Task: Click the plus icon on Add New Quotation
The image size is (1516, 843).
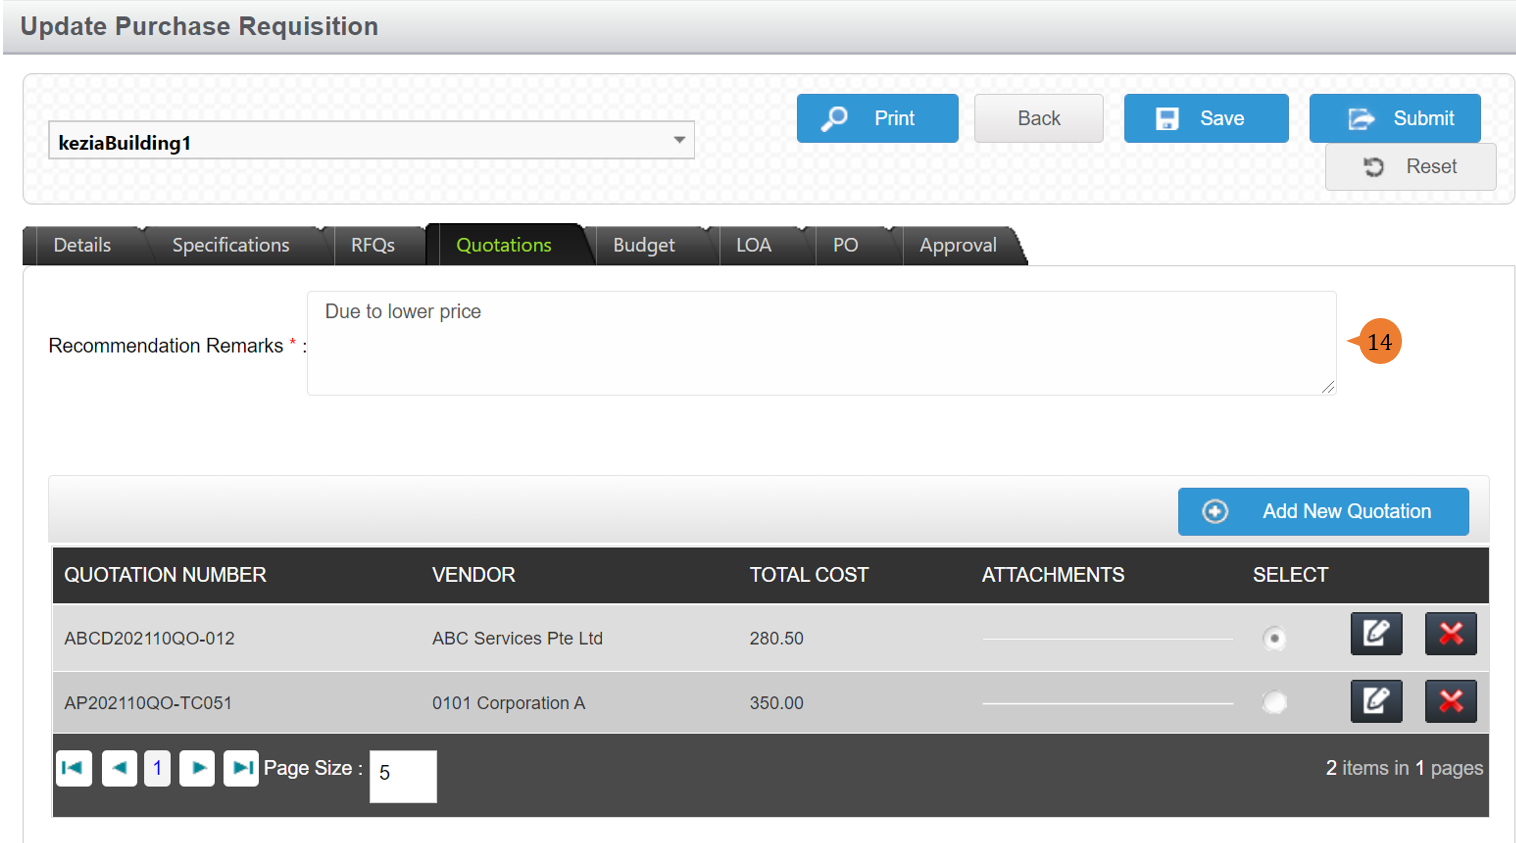Action: 1215,511
